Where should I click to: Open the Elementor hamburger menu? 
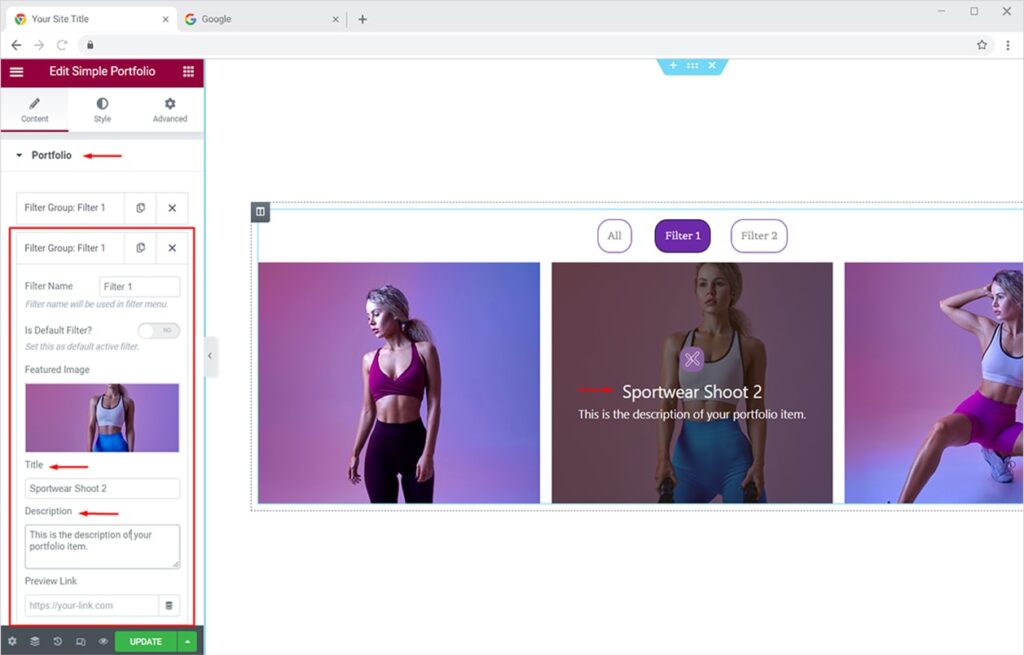[16, 72]
